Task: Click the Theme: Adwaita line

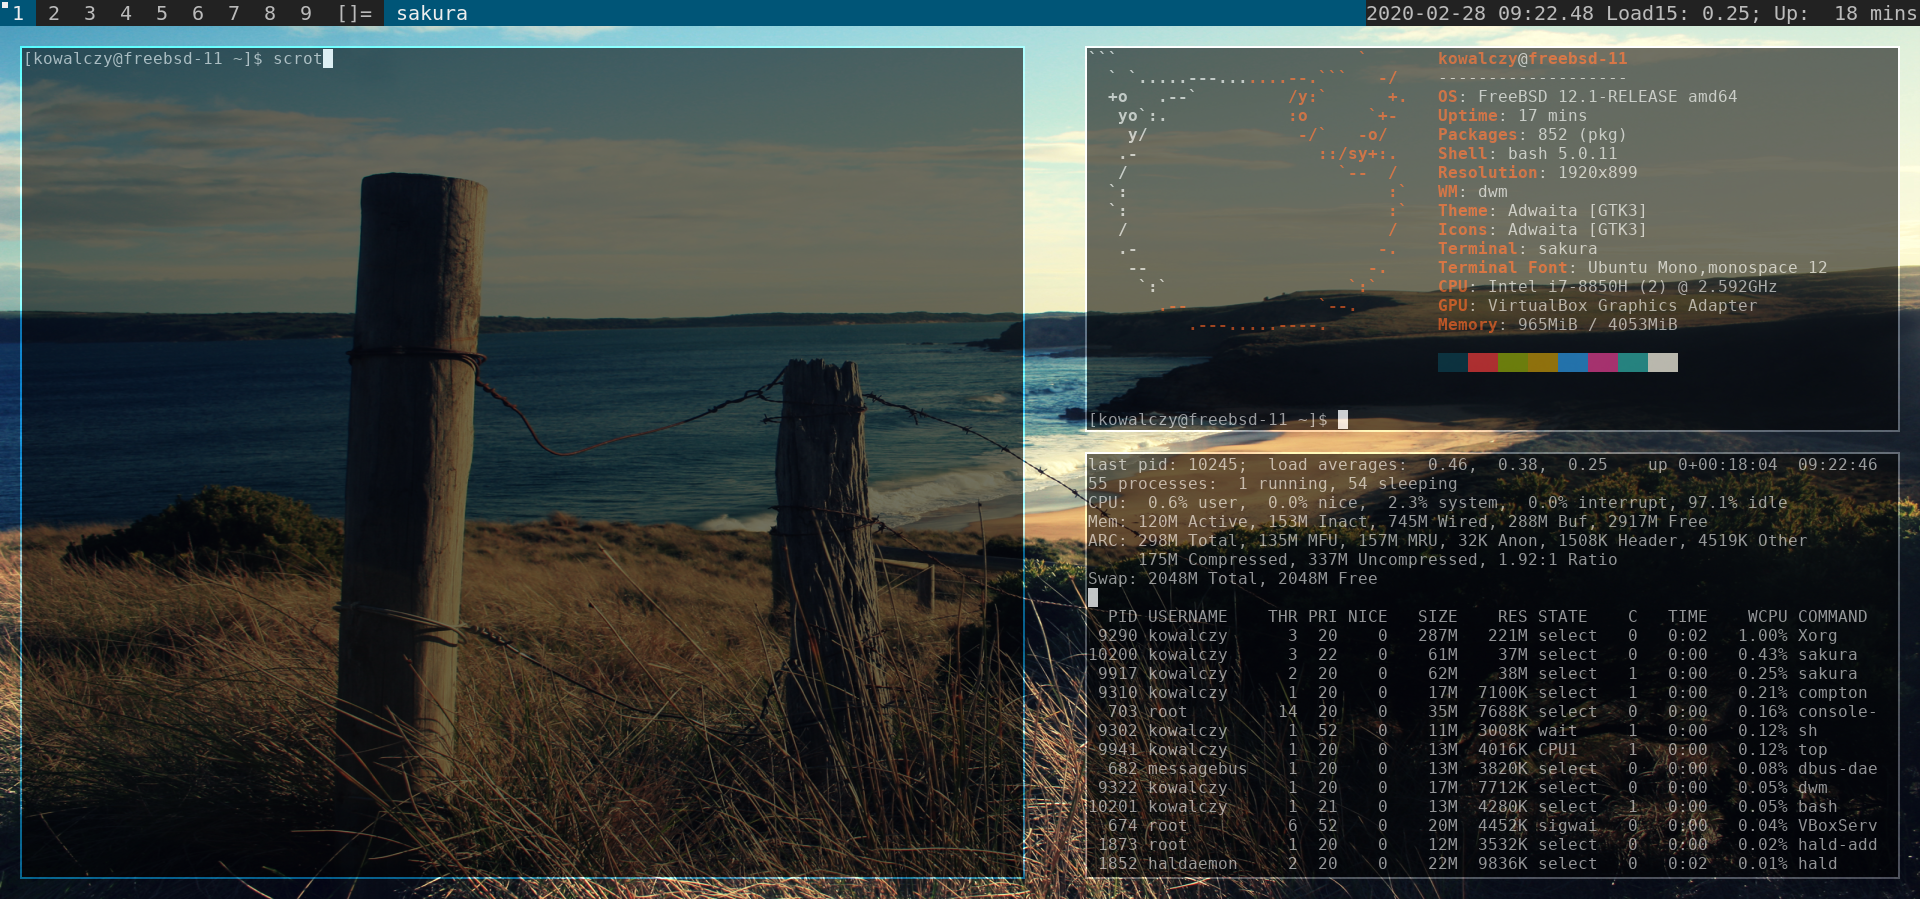Action: [1542, 210]
